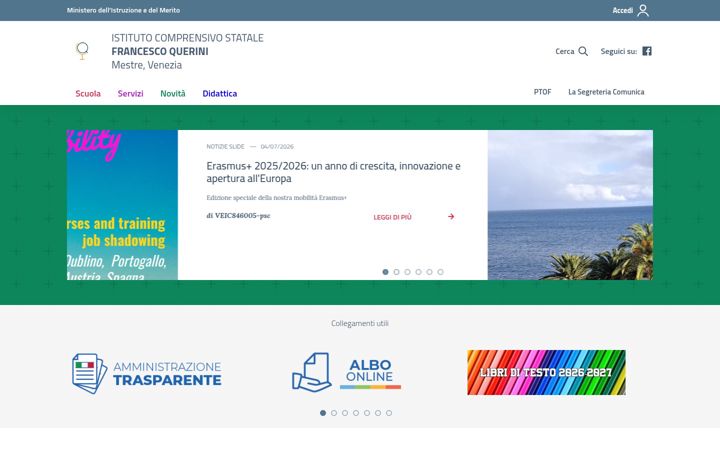Select the second news slide dot
This screenshot has height=450, width=720.
pyautogui.click(x=396, y=272)
